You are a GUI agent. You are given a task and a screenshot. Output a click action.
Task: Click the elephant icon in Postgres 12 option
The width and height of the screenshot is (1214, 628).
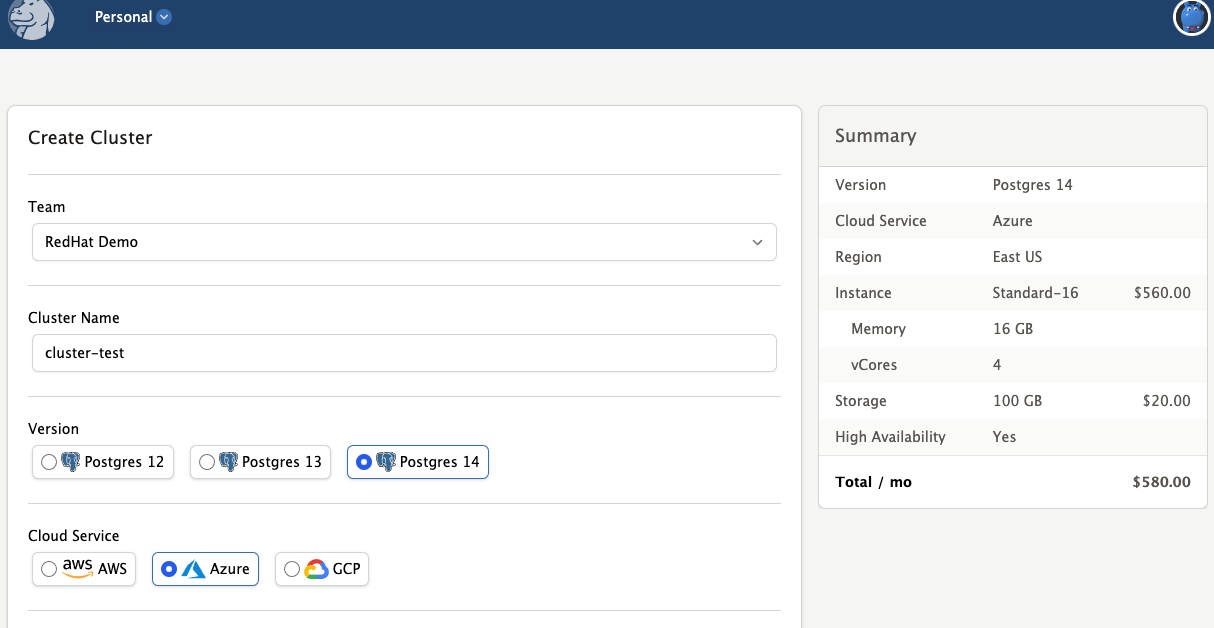click(x=72, y=461)
